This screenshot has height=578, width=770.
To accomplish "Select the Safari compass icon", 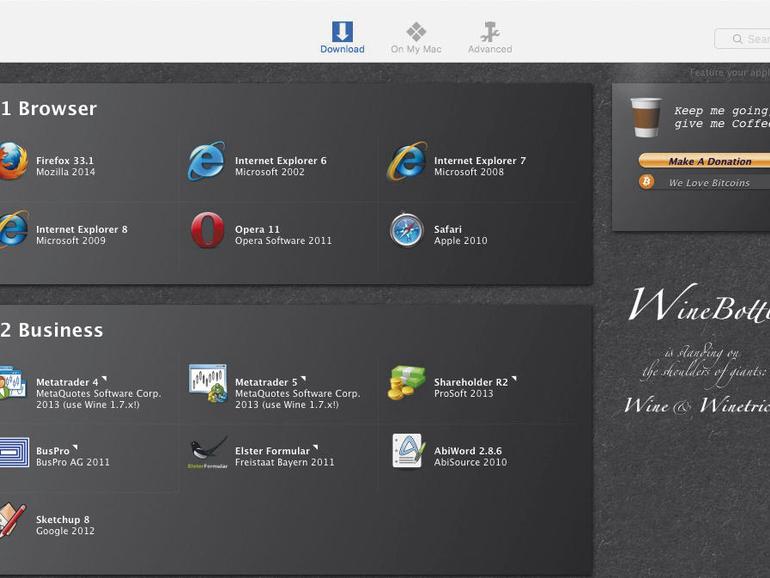I will 407,230.
